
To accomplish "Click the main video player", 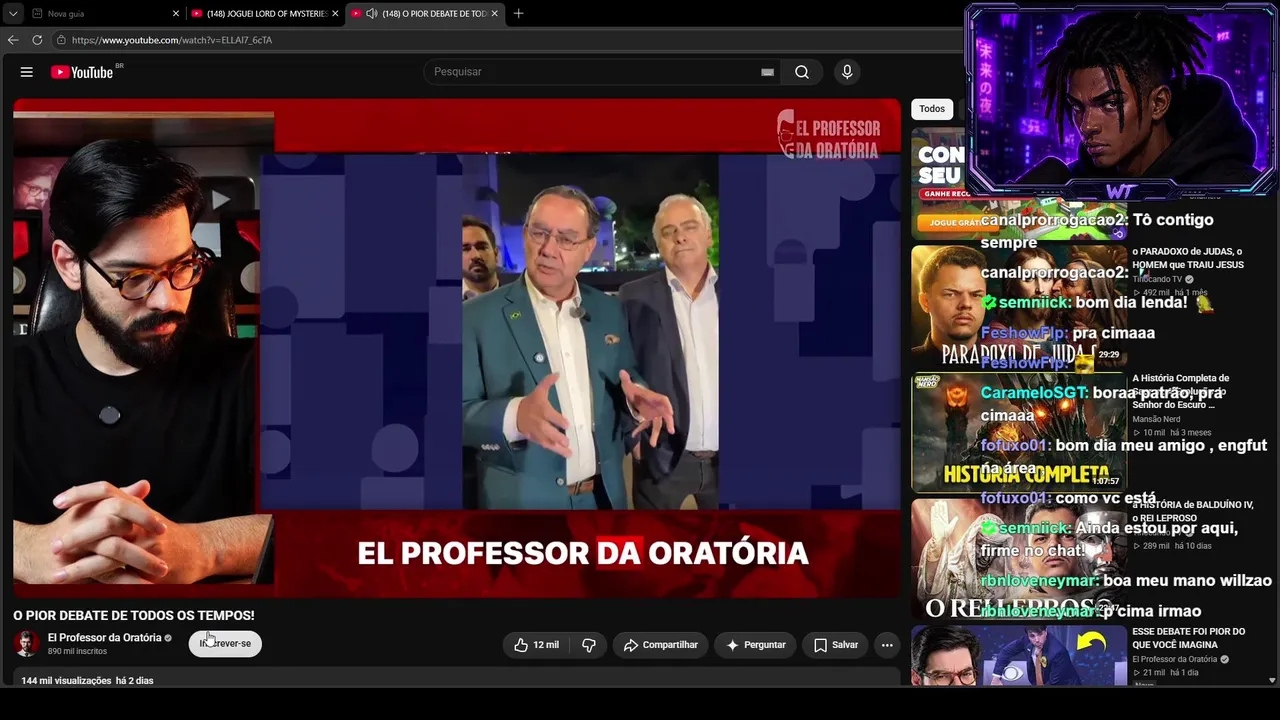I will pos(457,348).
